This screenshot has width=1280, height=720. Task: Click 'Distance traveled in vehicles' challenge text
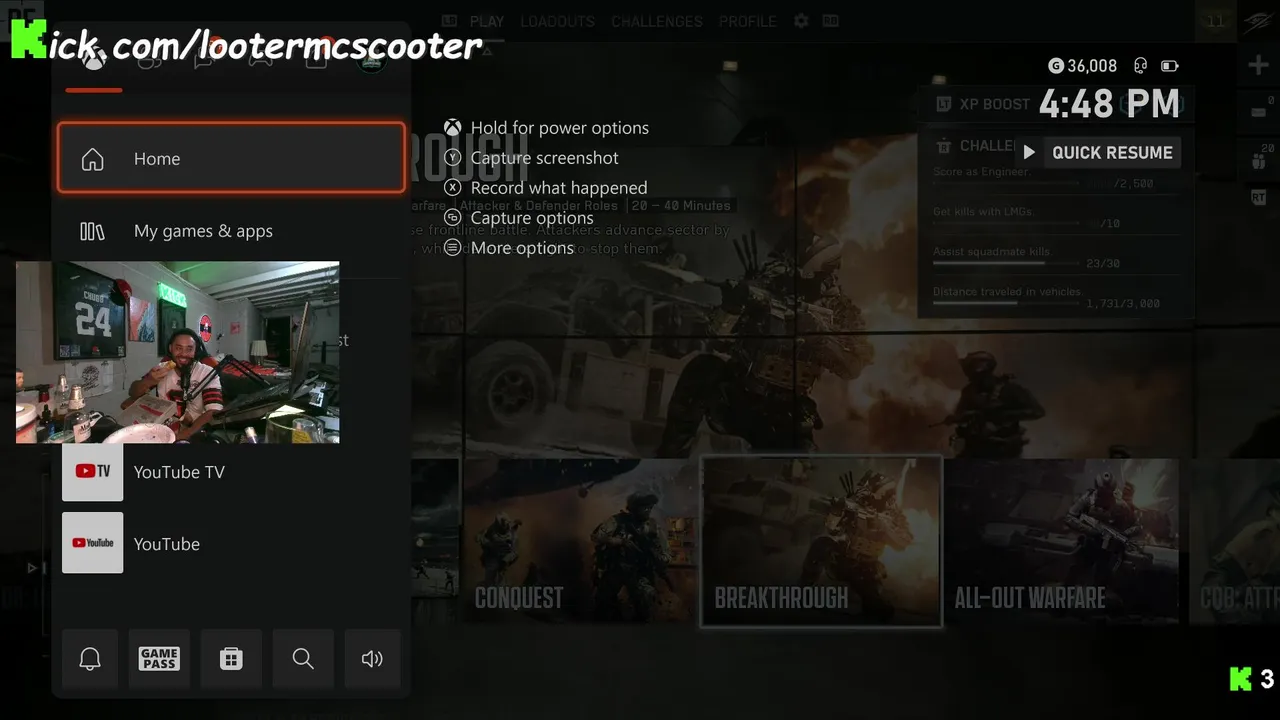1007,292
